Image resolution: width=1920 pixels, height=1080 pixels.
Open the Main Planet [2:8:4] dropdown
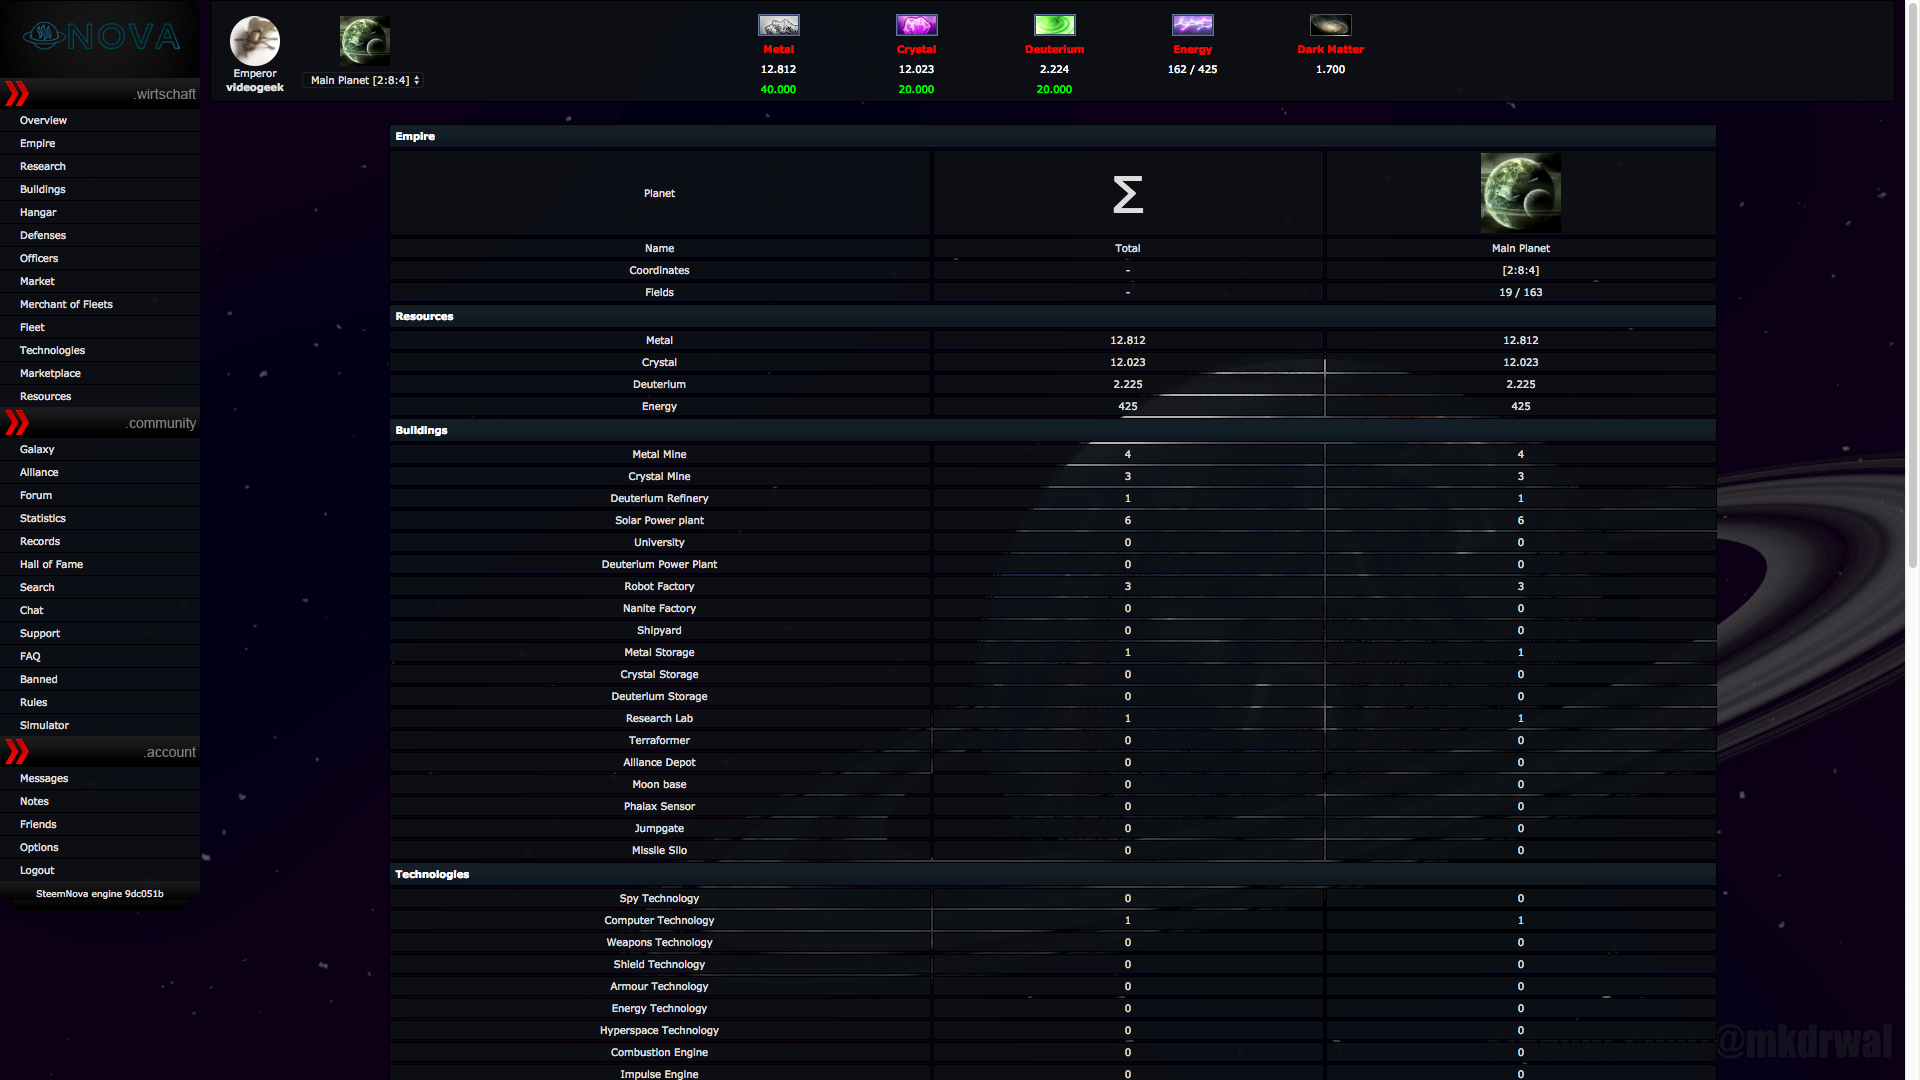point(364,80)
